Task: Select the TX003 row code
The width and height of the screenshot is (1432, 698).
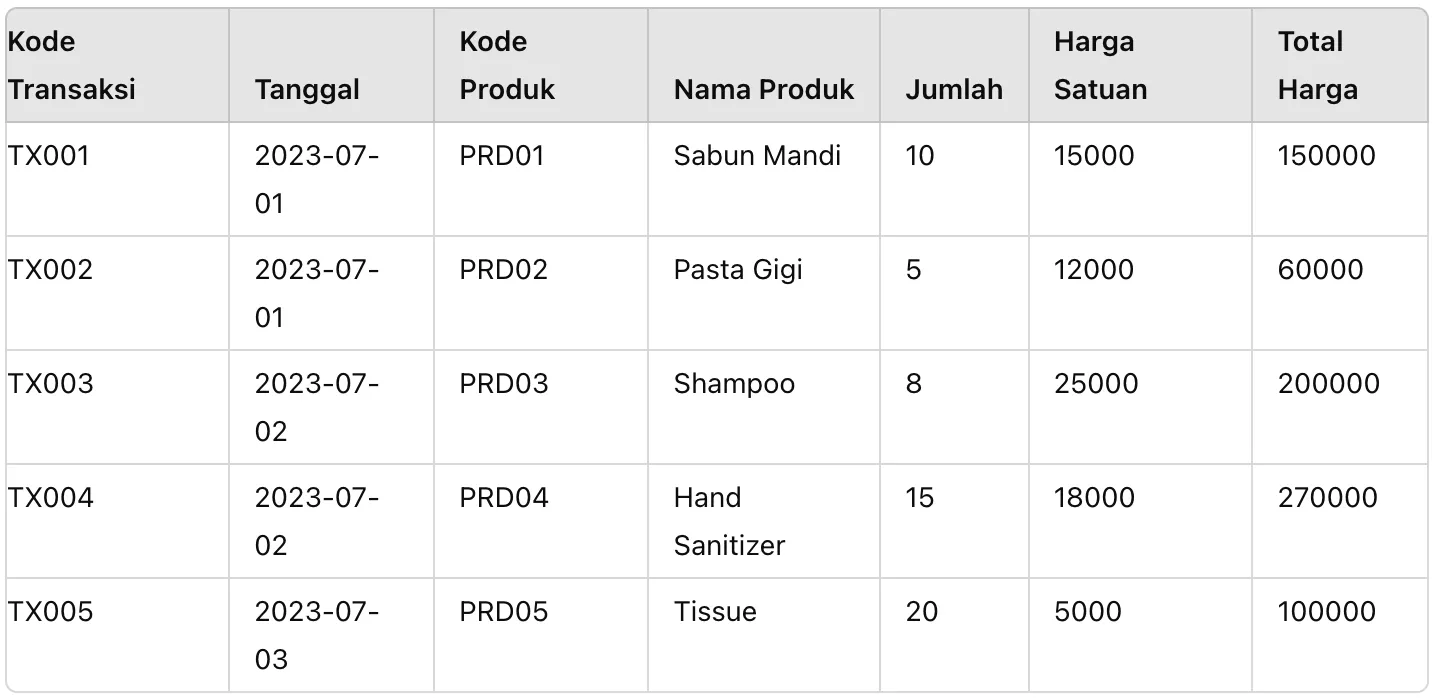Action: pos(51,384)
